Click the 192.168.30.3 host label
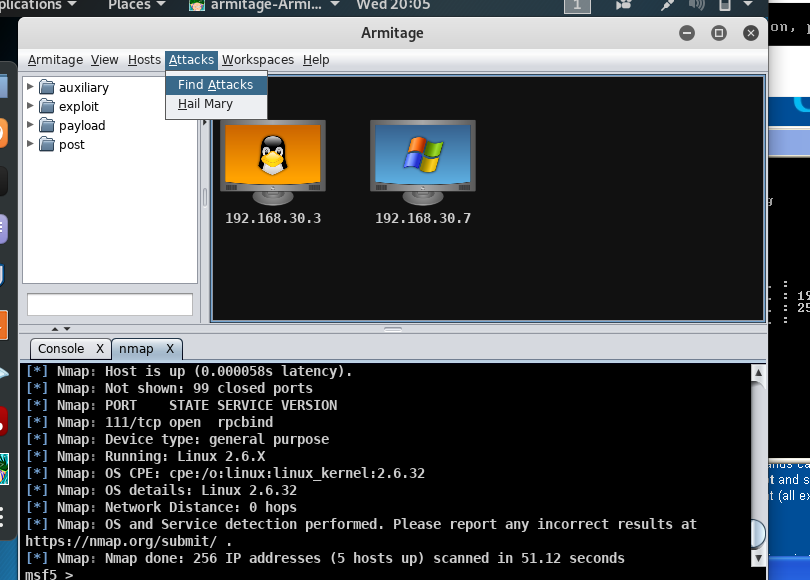The height and width of the screenshot is (580, 810). (x=273, y=218)
